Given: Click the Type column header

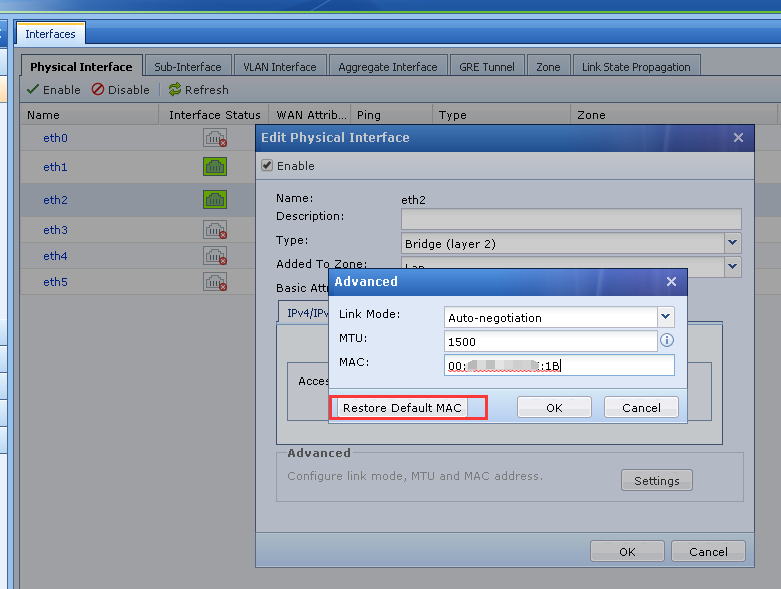Looking at the screenshot, I should 501,115.
